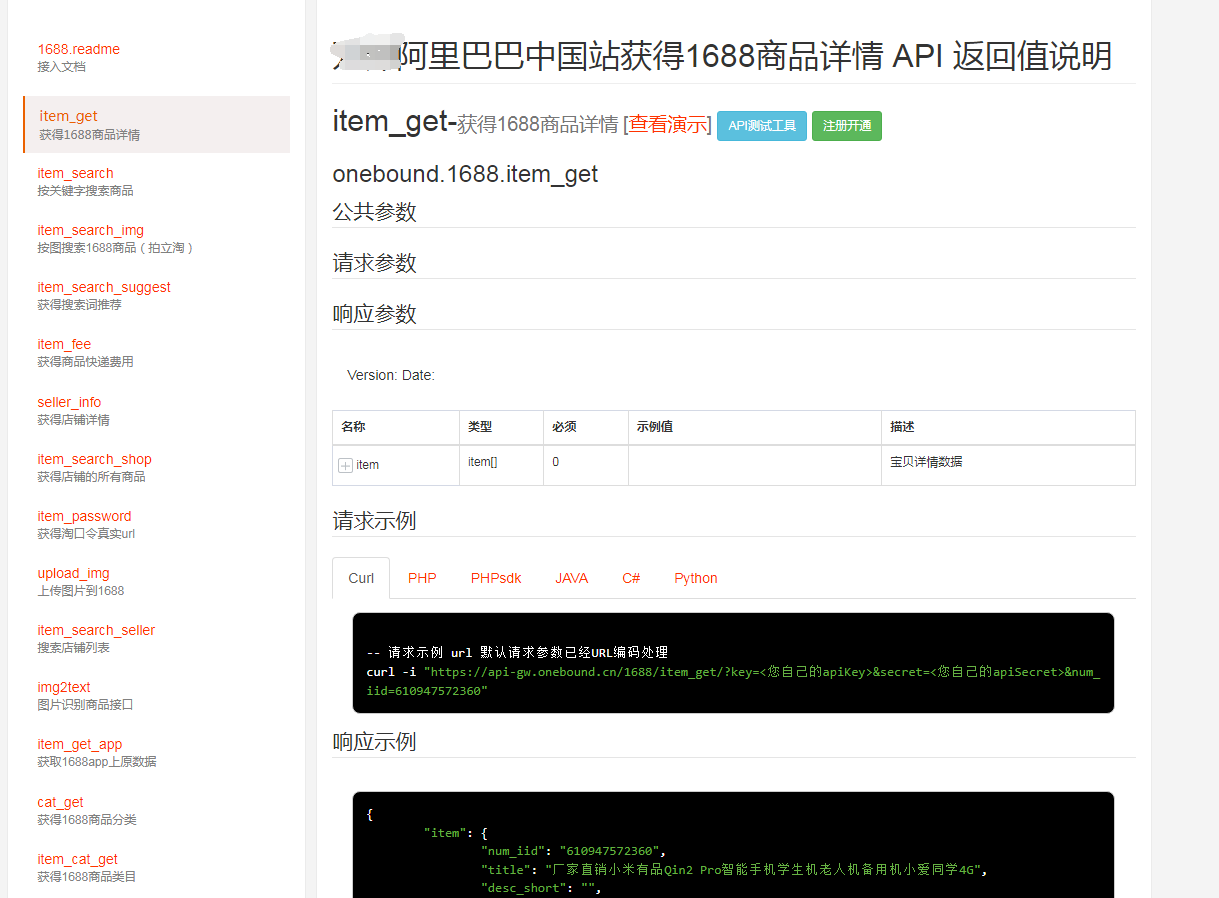Switch to the Python tab
1219x898 pixels.
click(696, 578)
